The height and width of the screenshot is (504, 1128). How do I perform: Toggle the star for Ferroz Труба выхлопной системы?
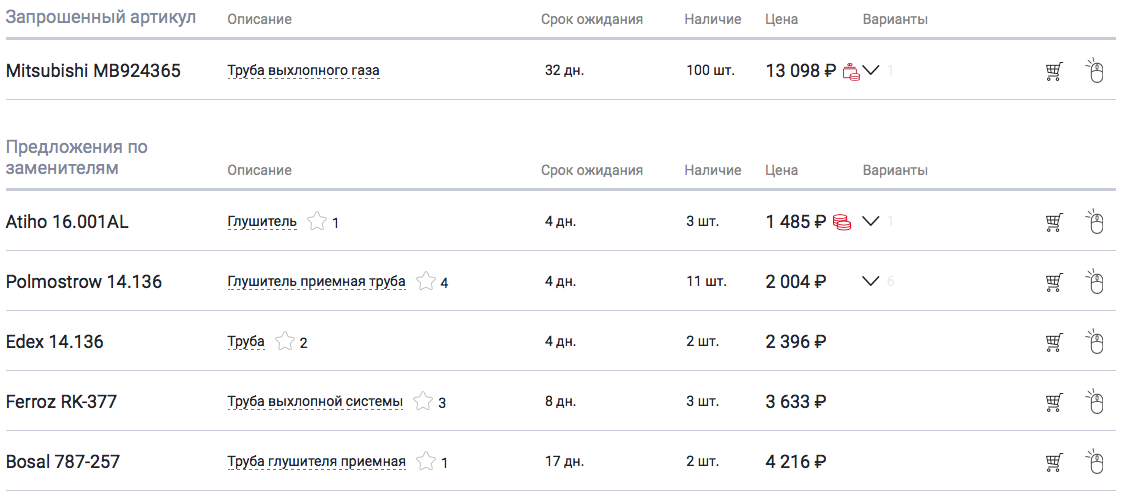click(423, 402)
